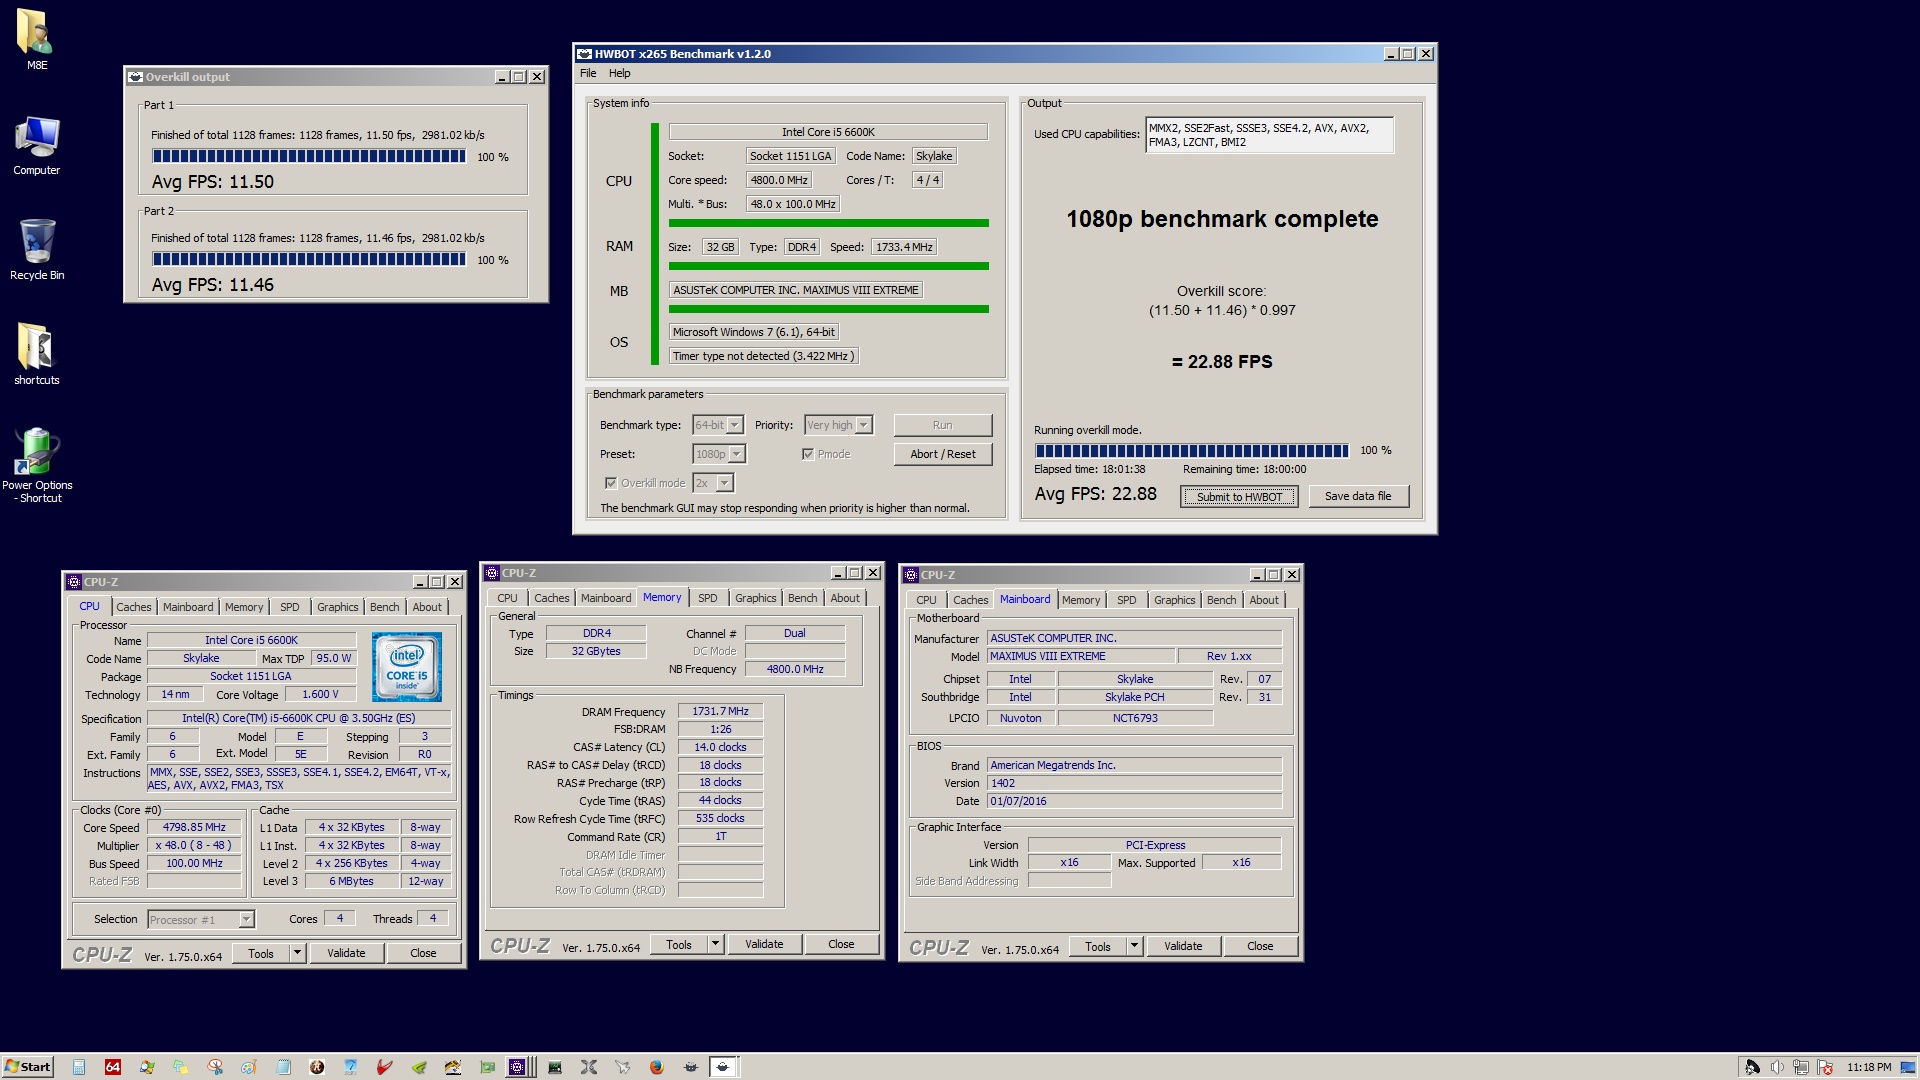Viewport: 1920px width, 1080px height.
Task: Click the active HWBOT benchmark taskbar button
Action: coord(723,1067)
